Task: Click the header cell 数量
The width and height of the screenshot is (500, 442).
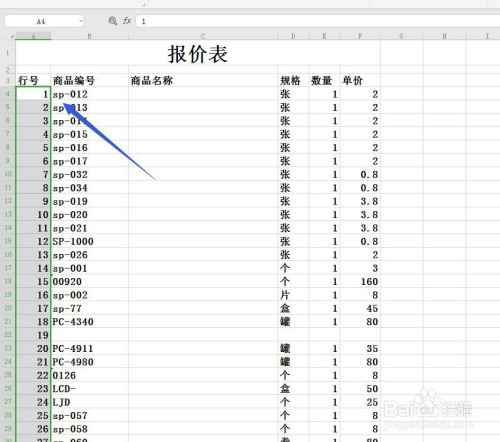Action: [324, 80]
